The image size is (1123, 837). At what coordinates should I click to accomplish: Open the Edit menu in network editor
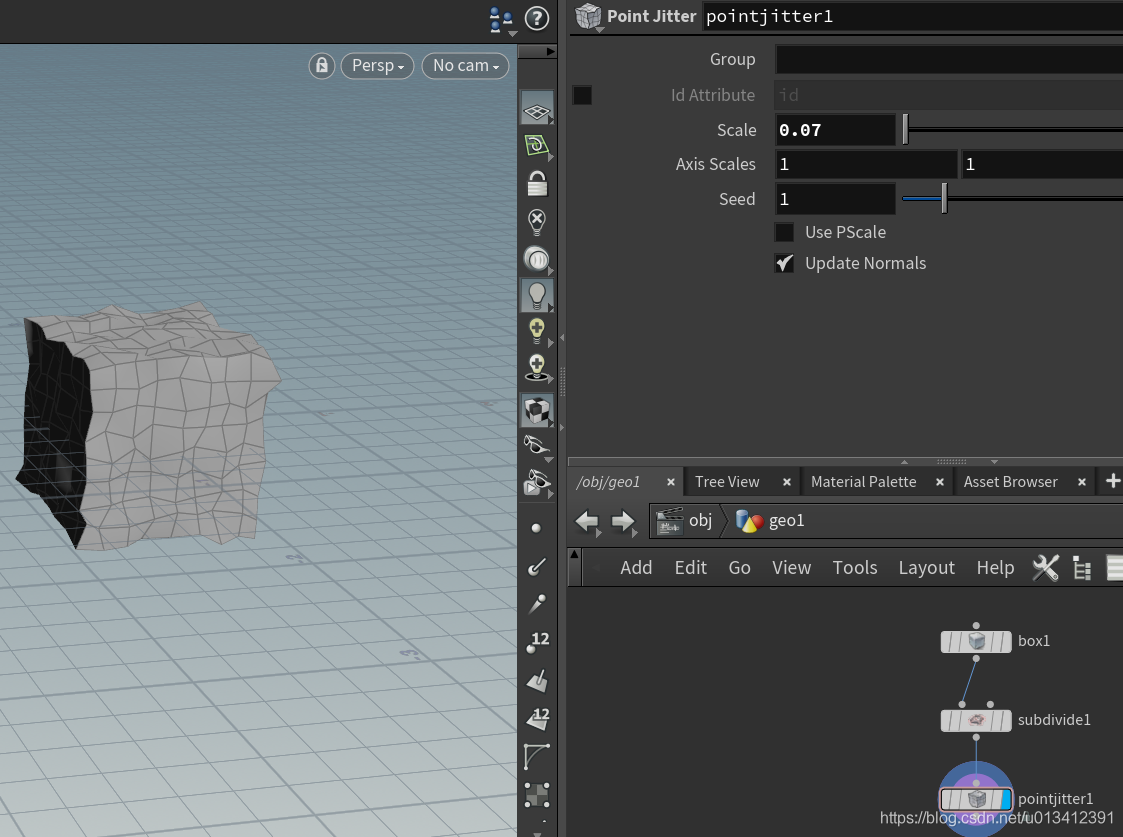pos(690,568)
